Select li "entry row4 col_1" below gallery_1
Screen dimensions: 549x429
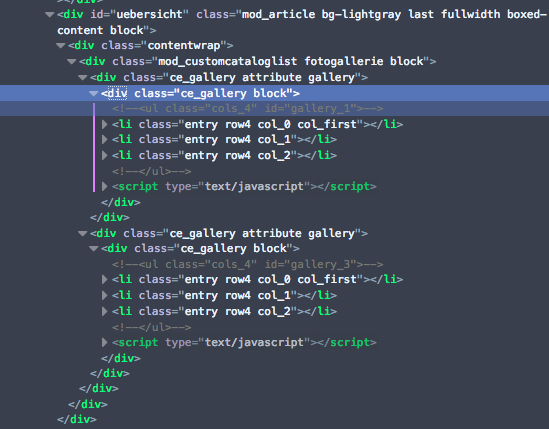(224, 140)
